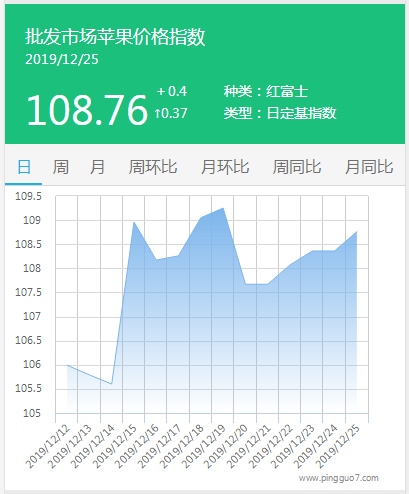The height and width of the screenshot is (494, 409).
Task: Open the 周同比 tab
Action: pyautogui.click(x=297, y=167)
